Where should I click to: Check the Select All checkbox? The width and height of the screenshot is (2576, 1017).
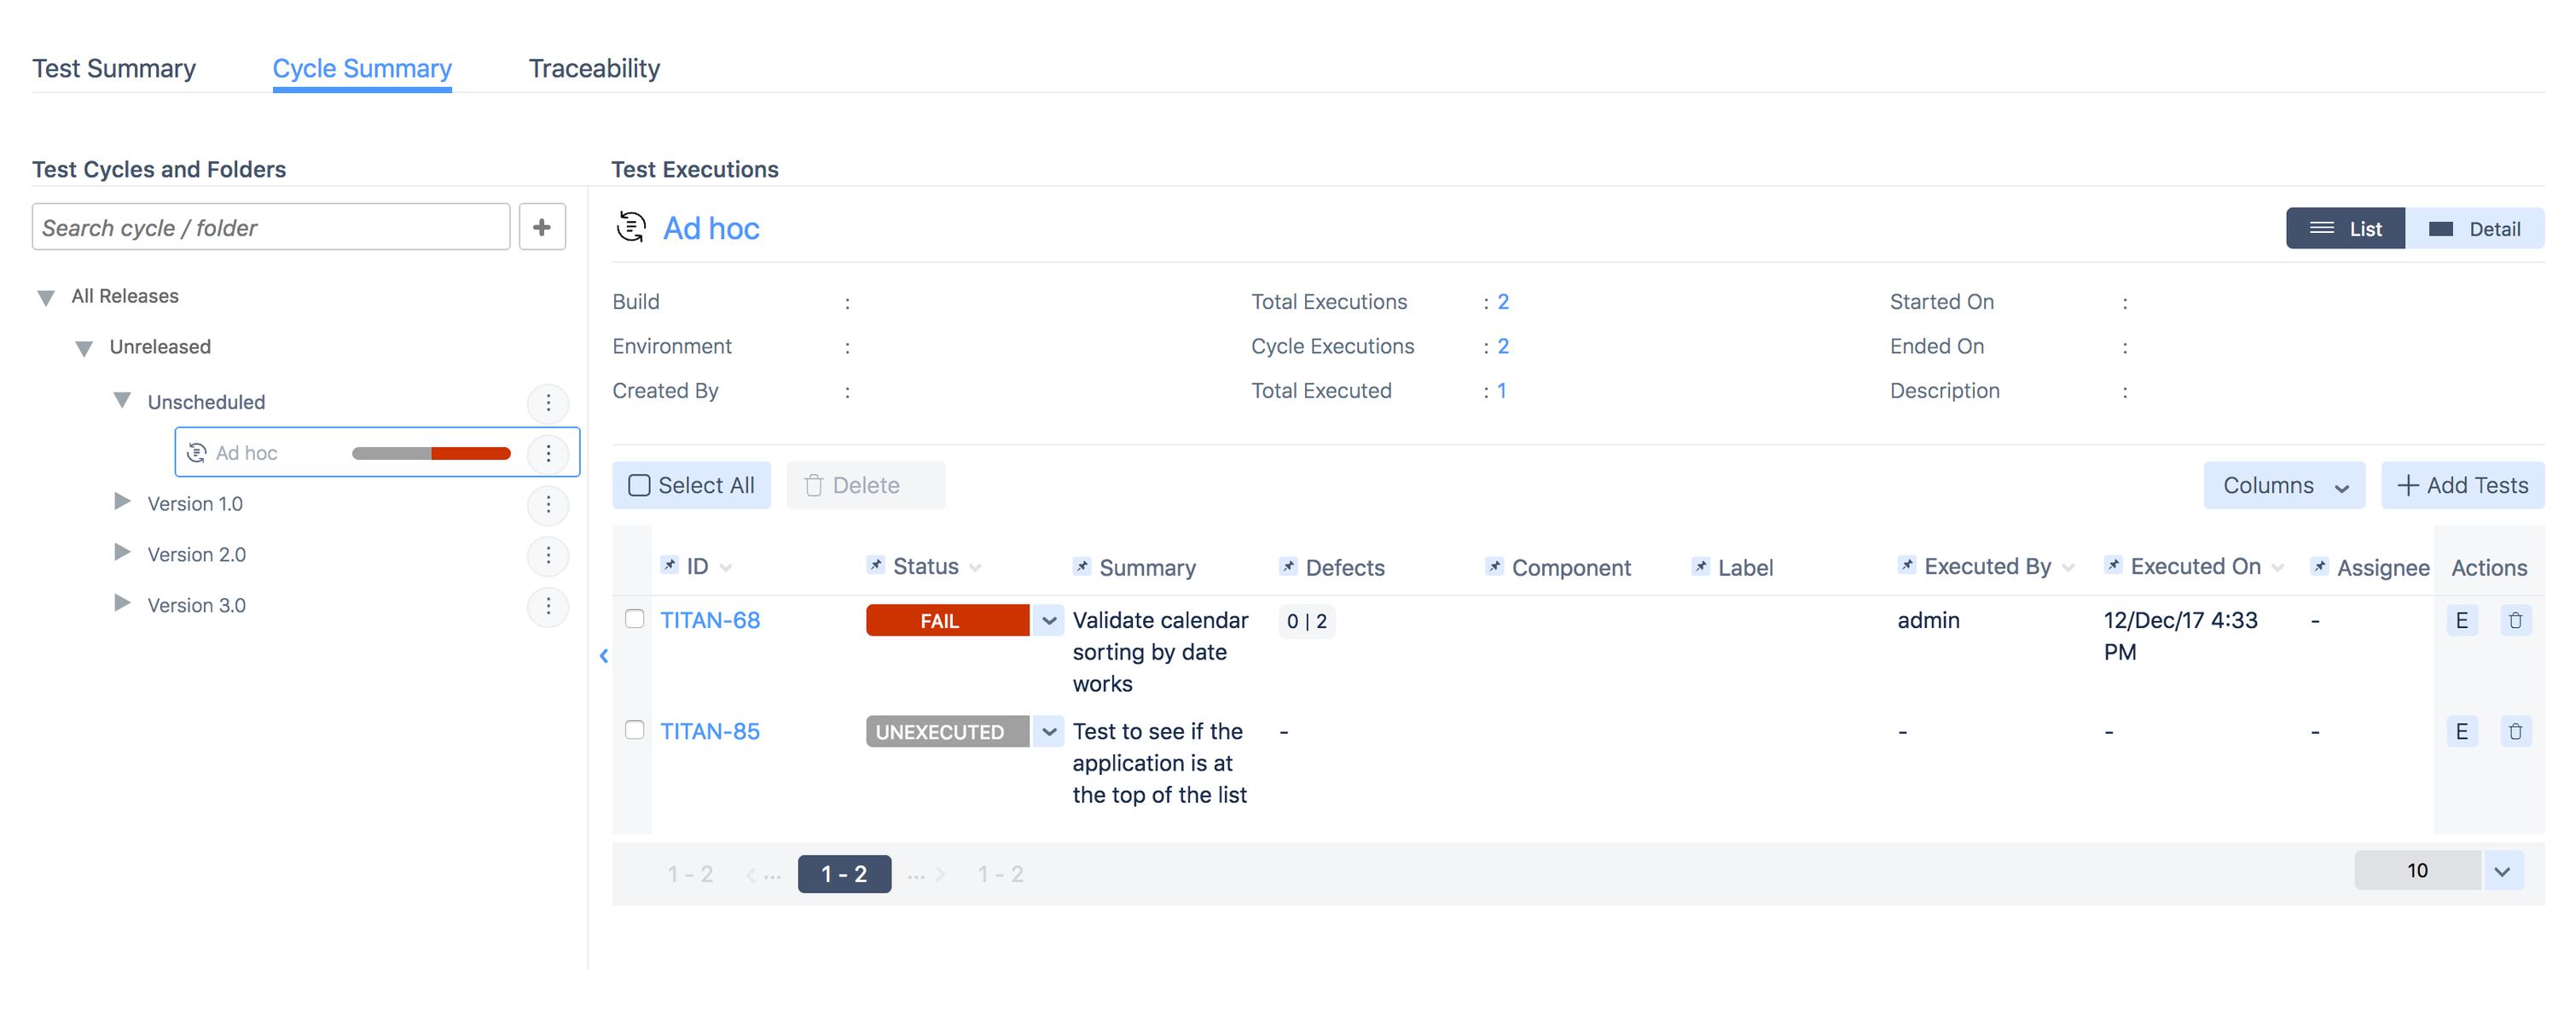pos(638,485)
